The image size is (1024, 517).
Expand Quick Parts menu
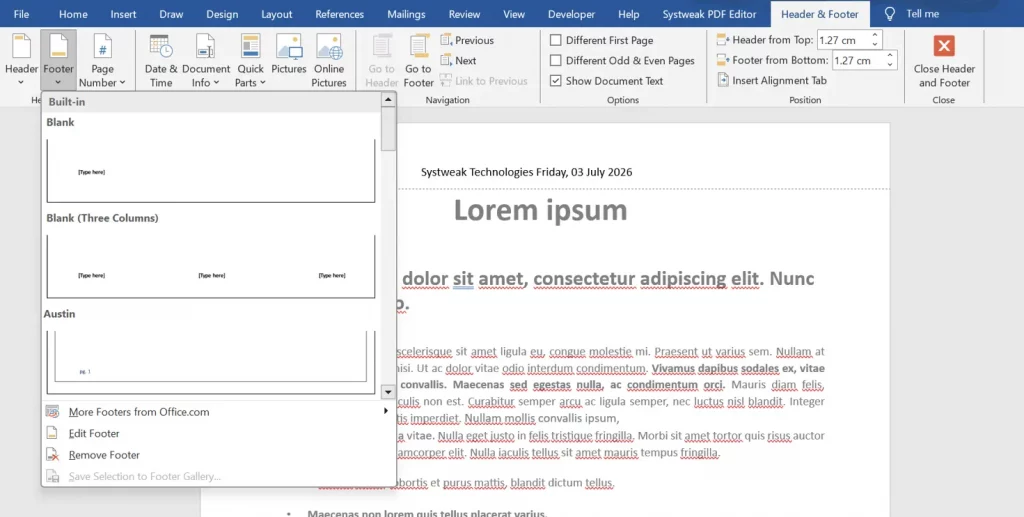coord(251,61)
